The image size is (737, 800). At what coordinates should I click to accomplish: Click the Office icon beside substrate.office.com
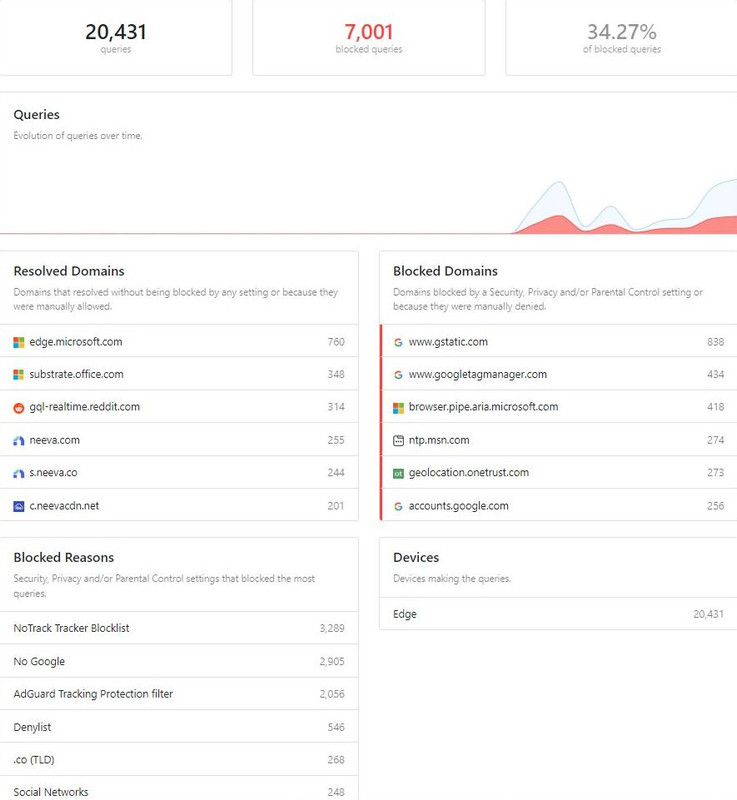[19, 374]
